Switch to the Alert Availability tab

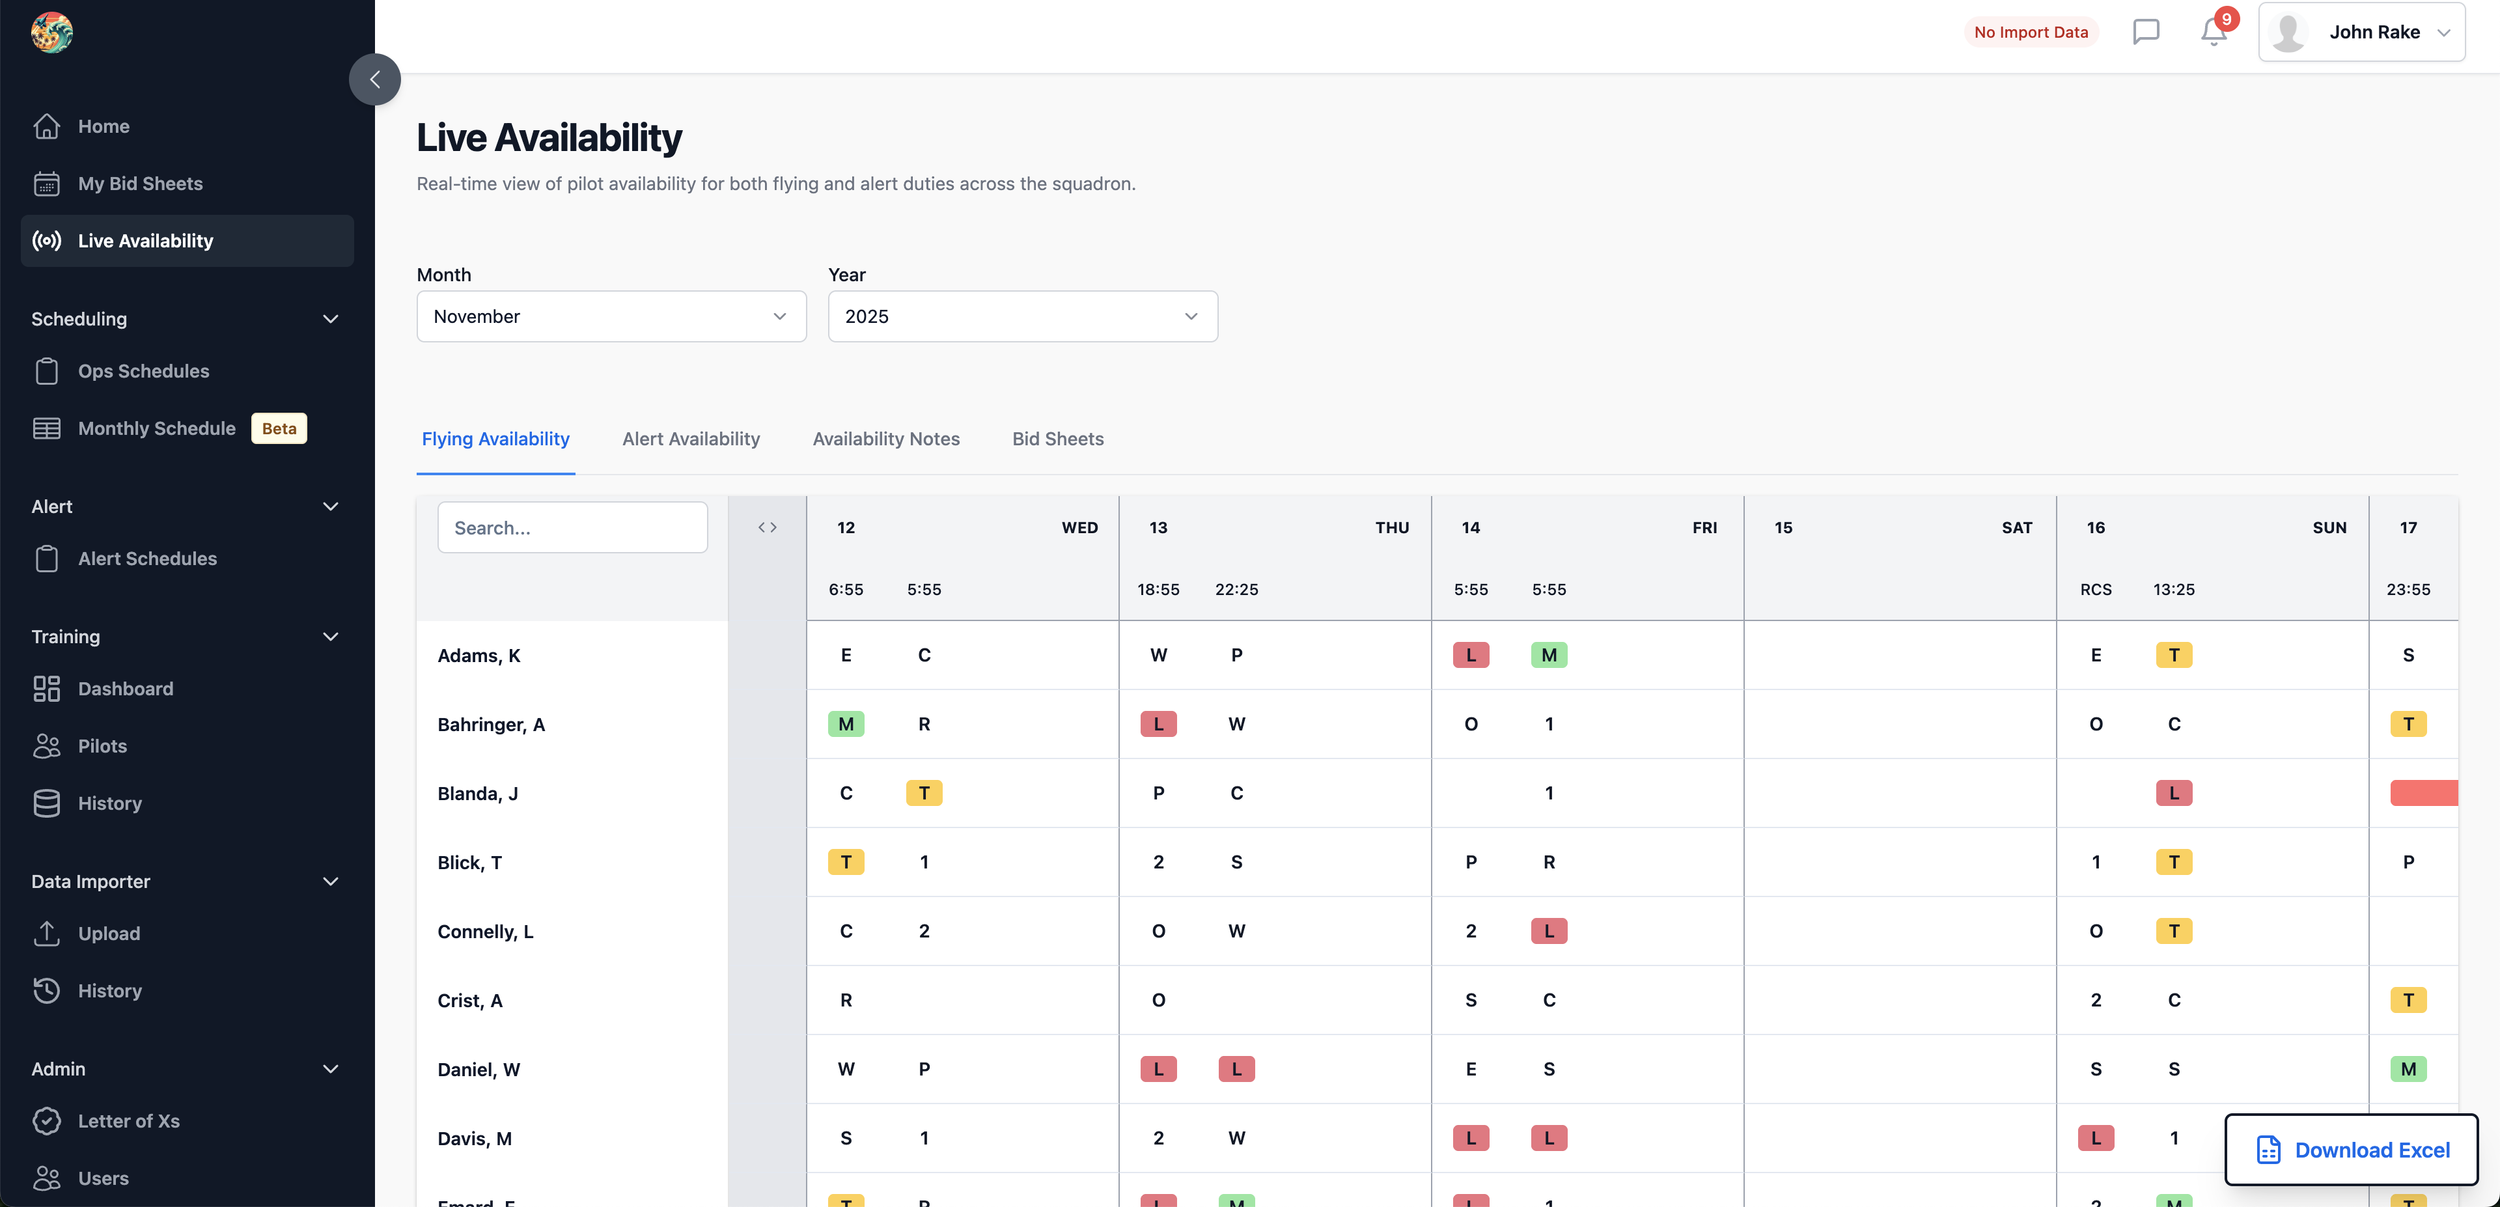(690, 439)
